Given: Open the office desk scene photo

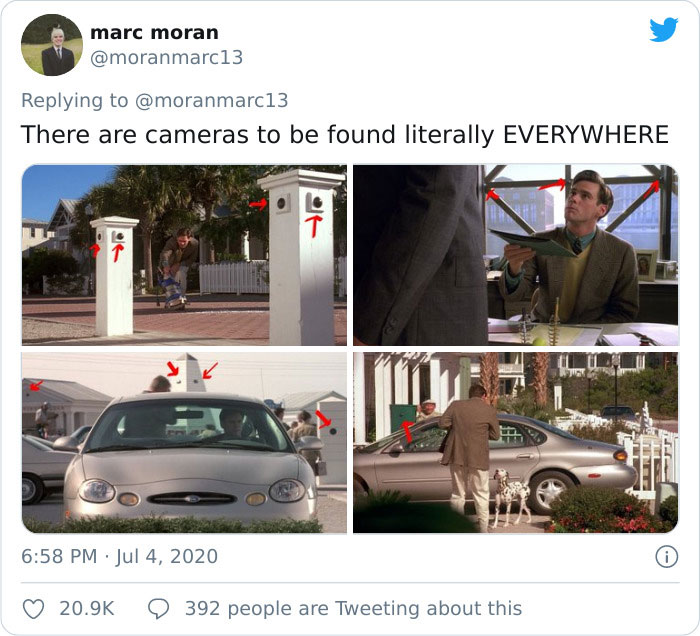Looking at the screenshot, I should click(x=516, y=255).
